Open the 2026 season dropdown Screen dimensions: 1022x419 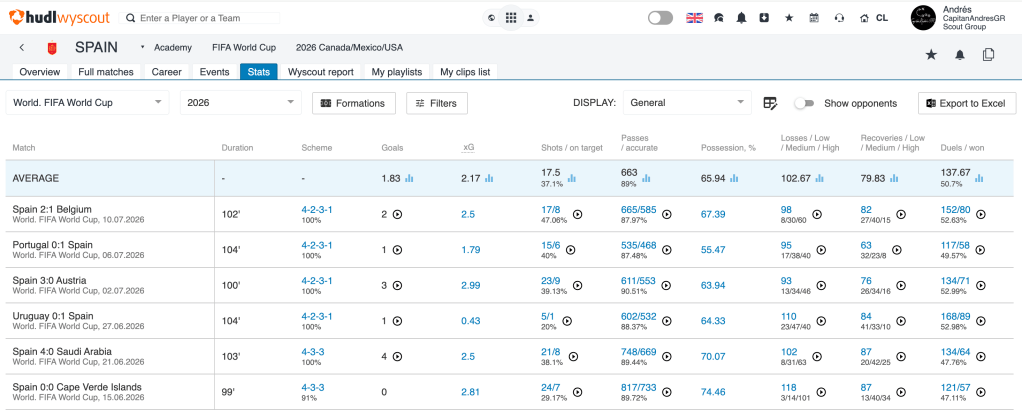click(241, 103)
